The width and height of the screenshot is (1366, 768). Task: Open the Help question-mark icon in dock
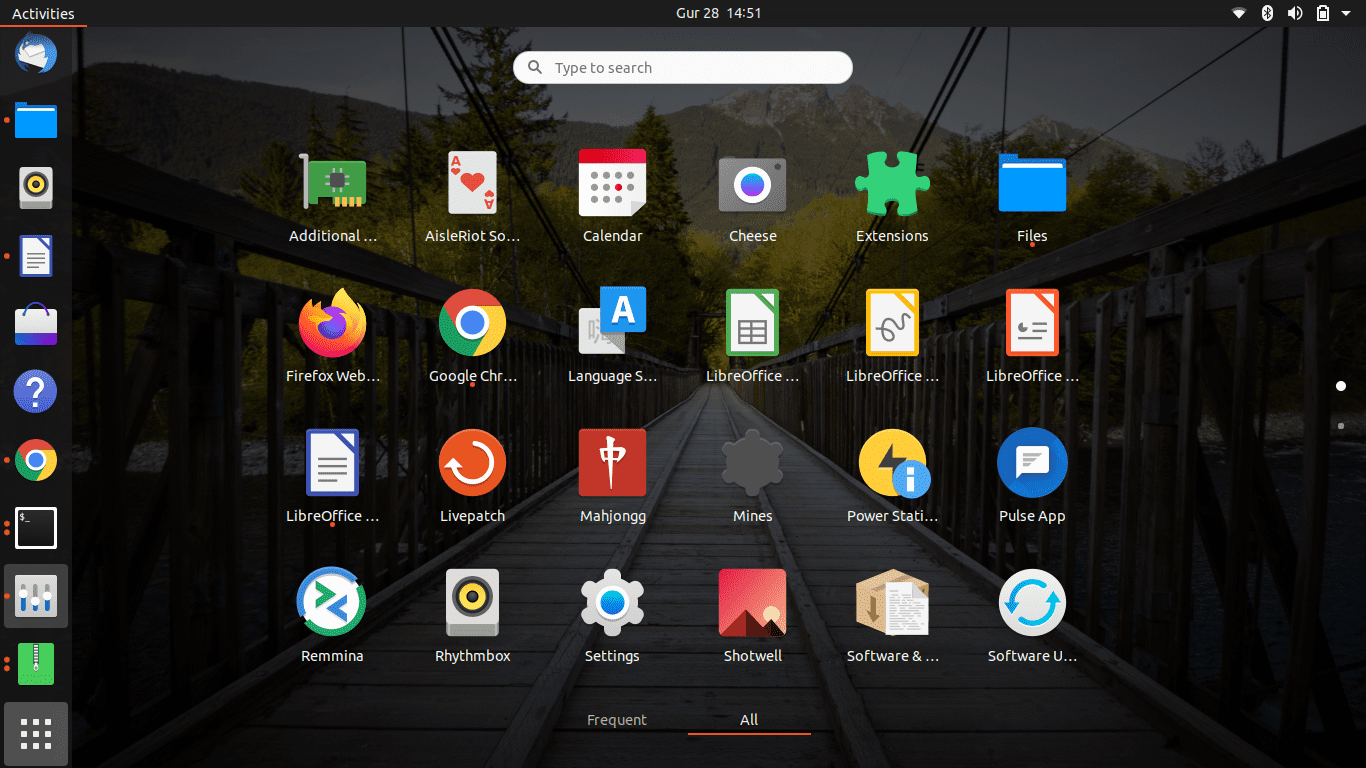point(36,392)
